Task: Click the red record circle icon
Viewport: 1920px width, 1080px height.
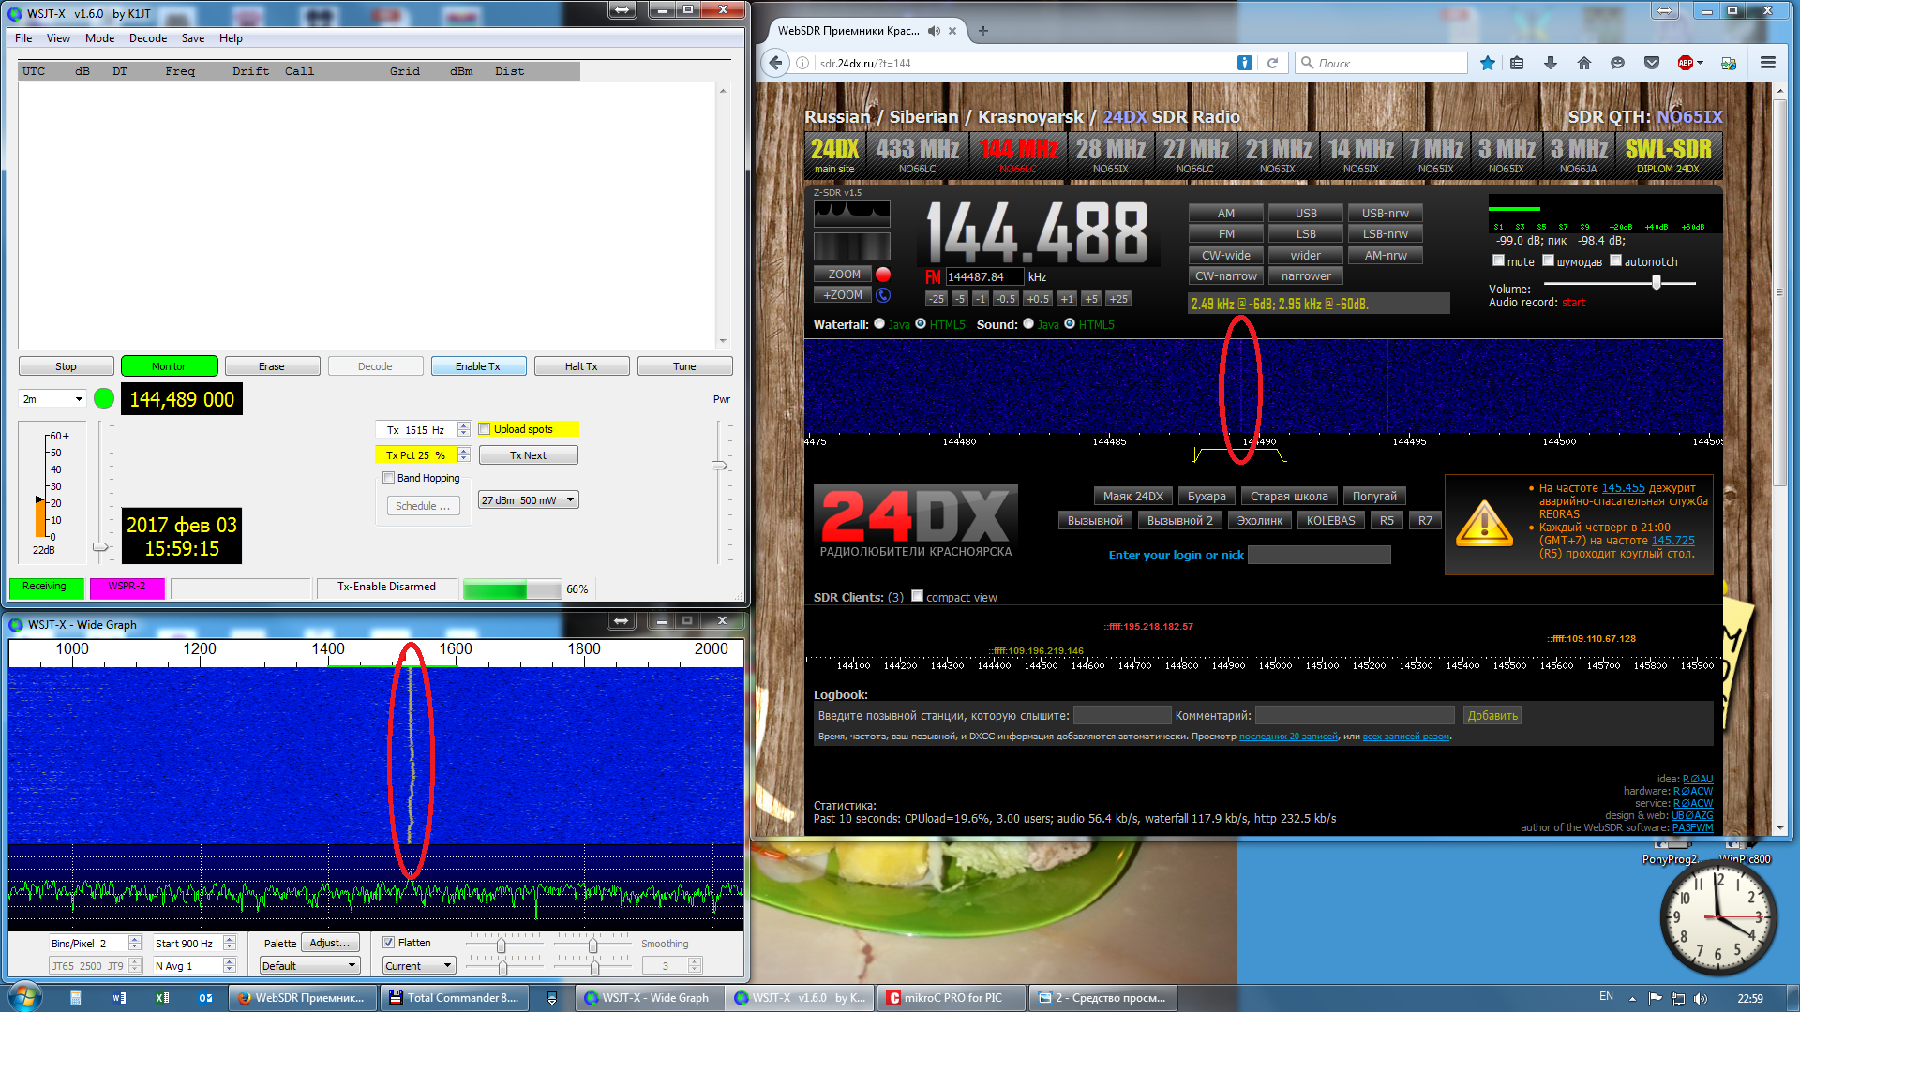Action: coord(883,274)
